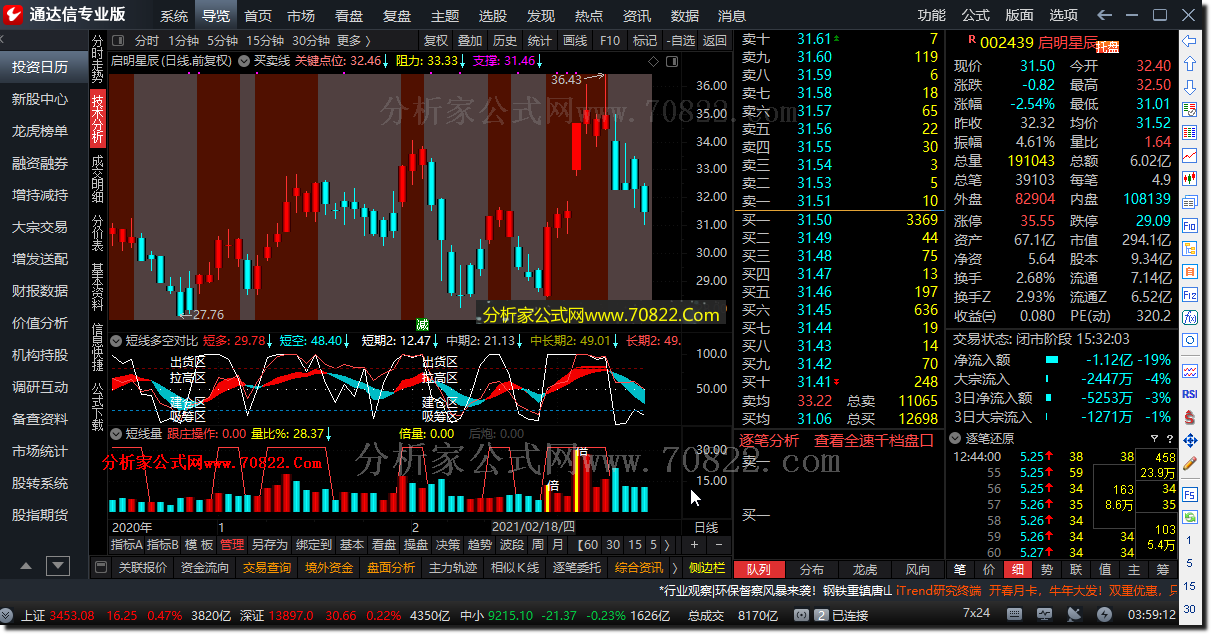Toggle the 侧边栏 sidebar button

[707, 568]
